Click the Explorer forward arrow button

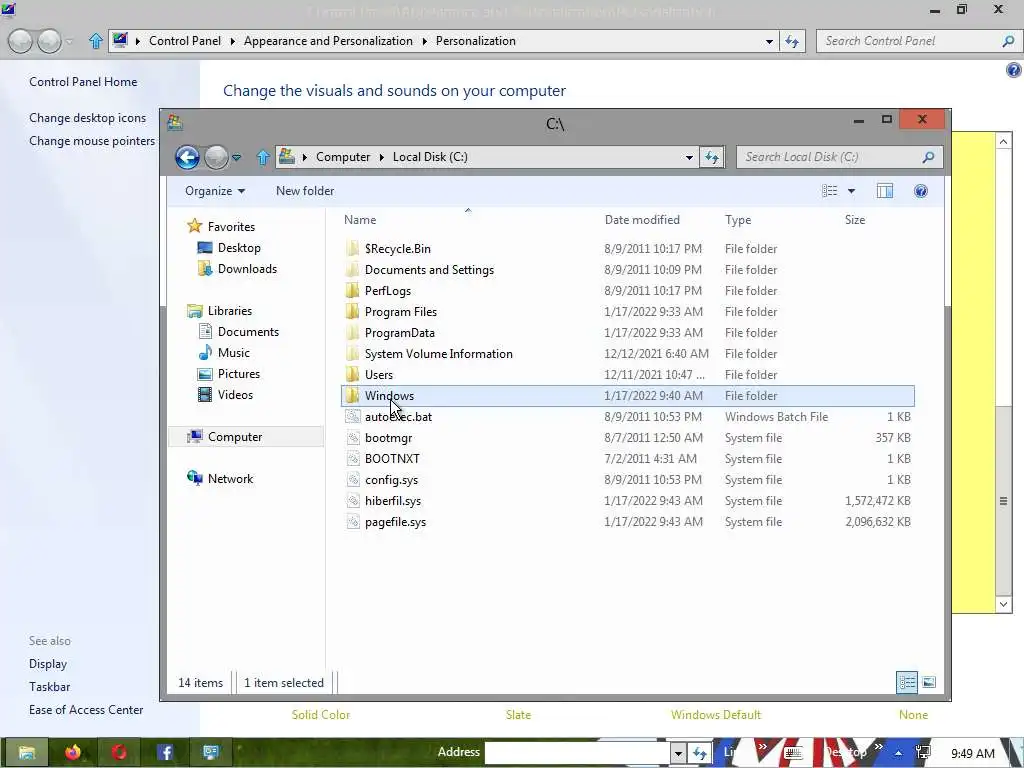click(216, 157)
